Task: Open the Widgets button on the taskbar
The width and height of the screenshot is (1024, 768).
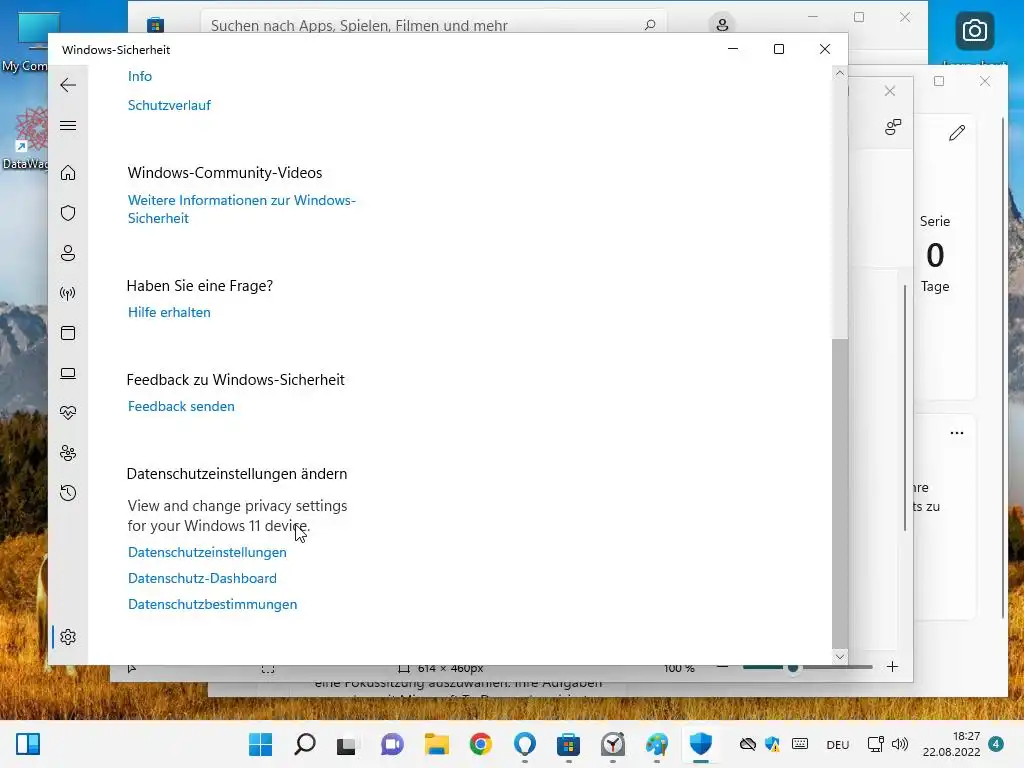Action: pyautogui.click(x=28, y=744)
